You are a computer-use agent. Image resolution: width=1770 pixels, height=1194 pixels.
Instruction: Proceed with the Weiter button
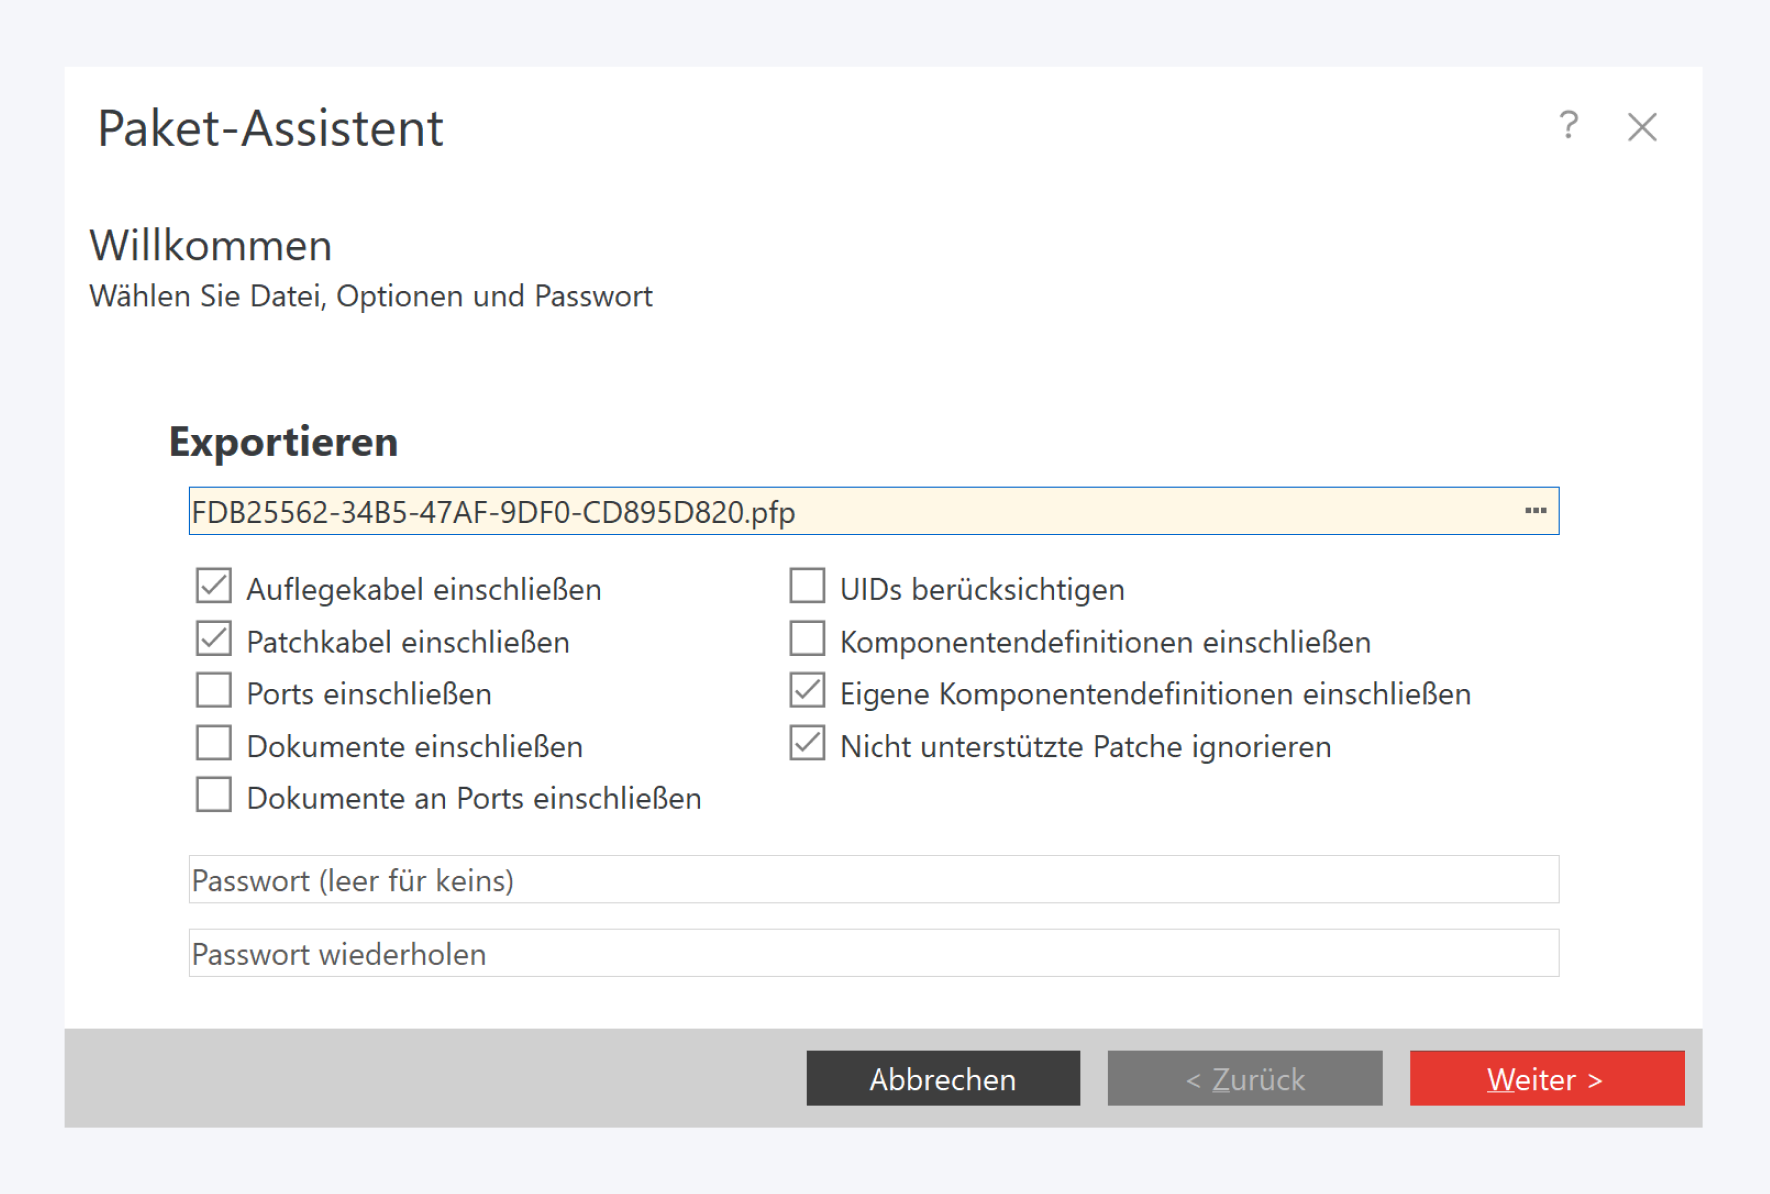tap(1546, 1078)
